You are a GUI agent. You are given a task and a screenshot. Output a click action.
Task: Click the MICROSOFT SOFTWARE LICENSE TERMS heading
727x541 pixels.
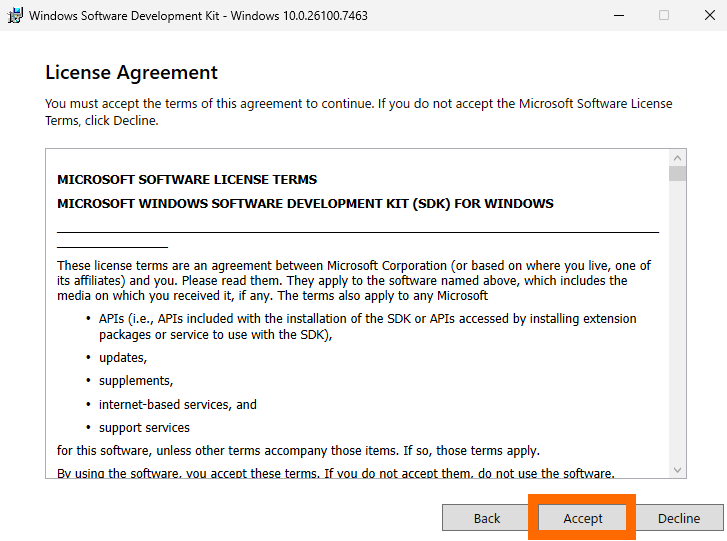coord(187,180)
